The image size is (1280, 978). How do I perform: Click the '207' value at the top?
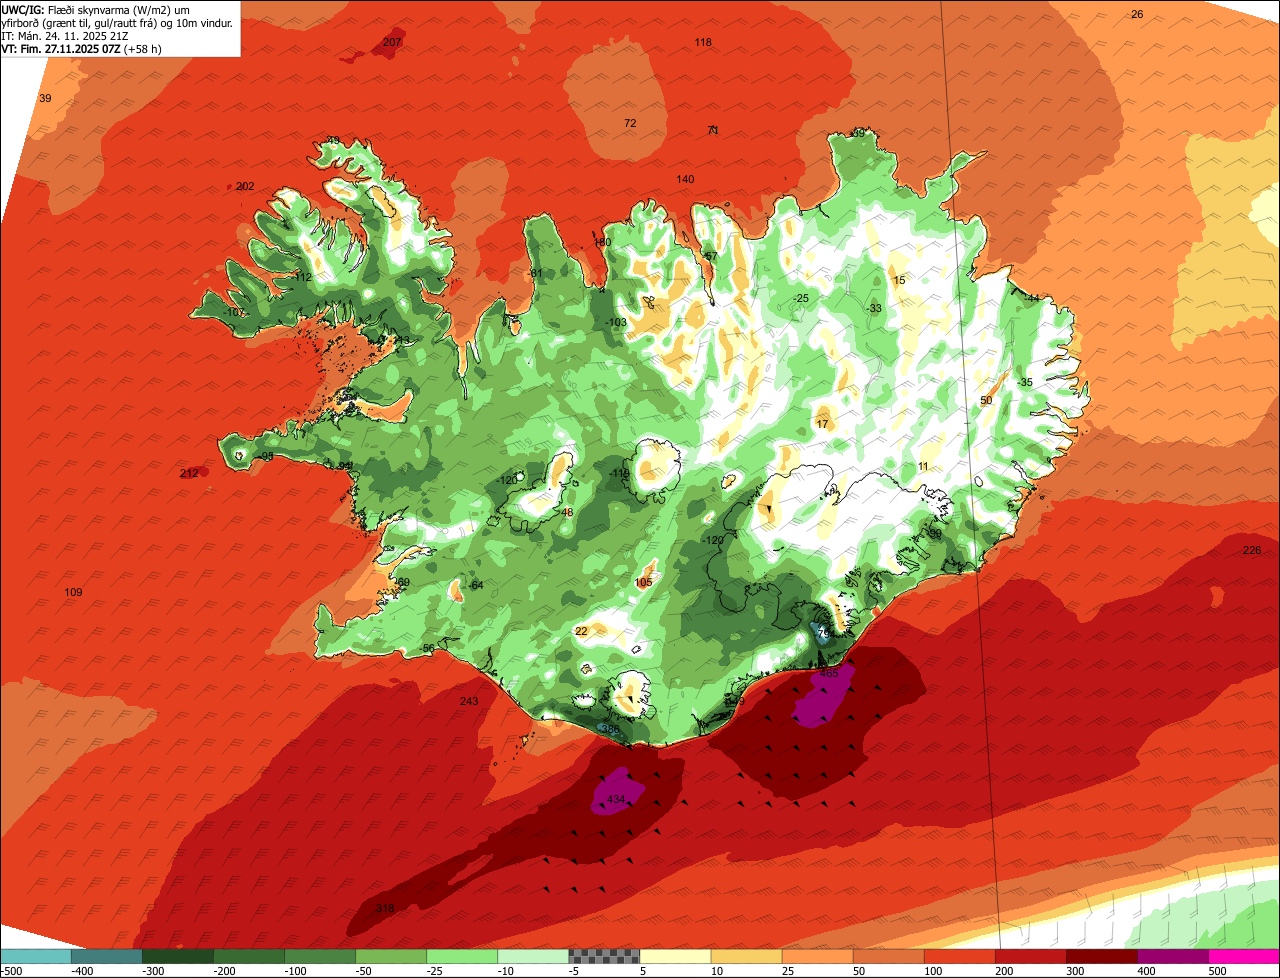(392, 42)
